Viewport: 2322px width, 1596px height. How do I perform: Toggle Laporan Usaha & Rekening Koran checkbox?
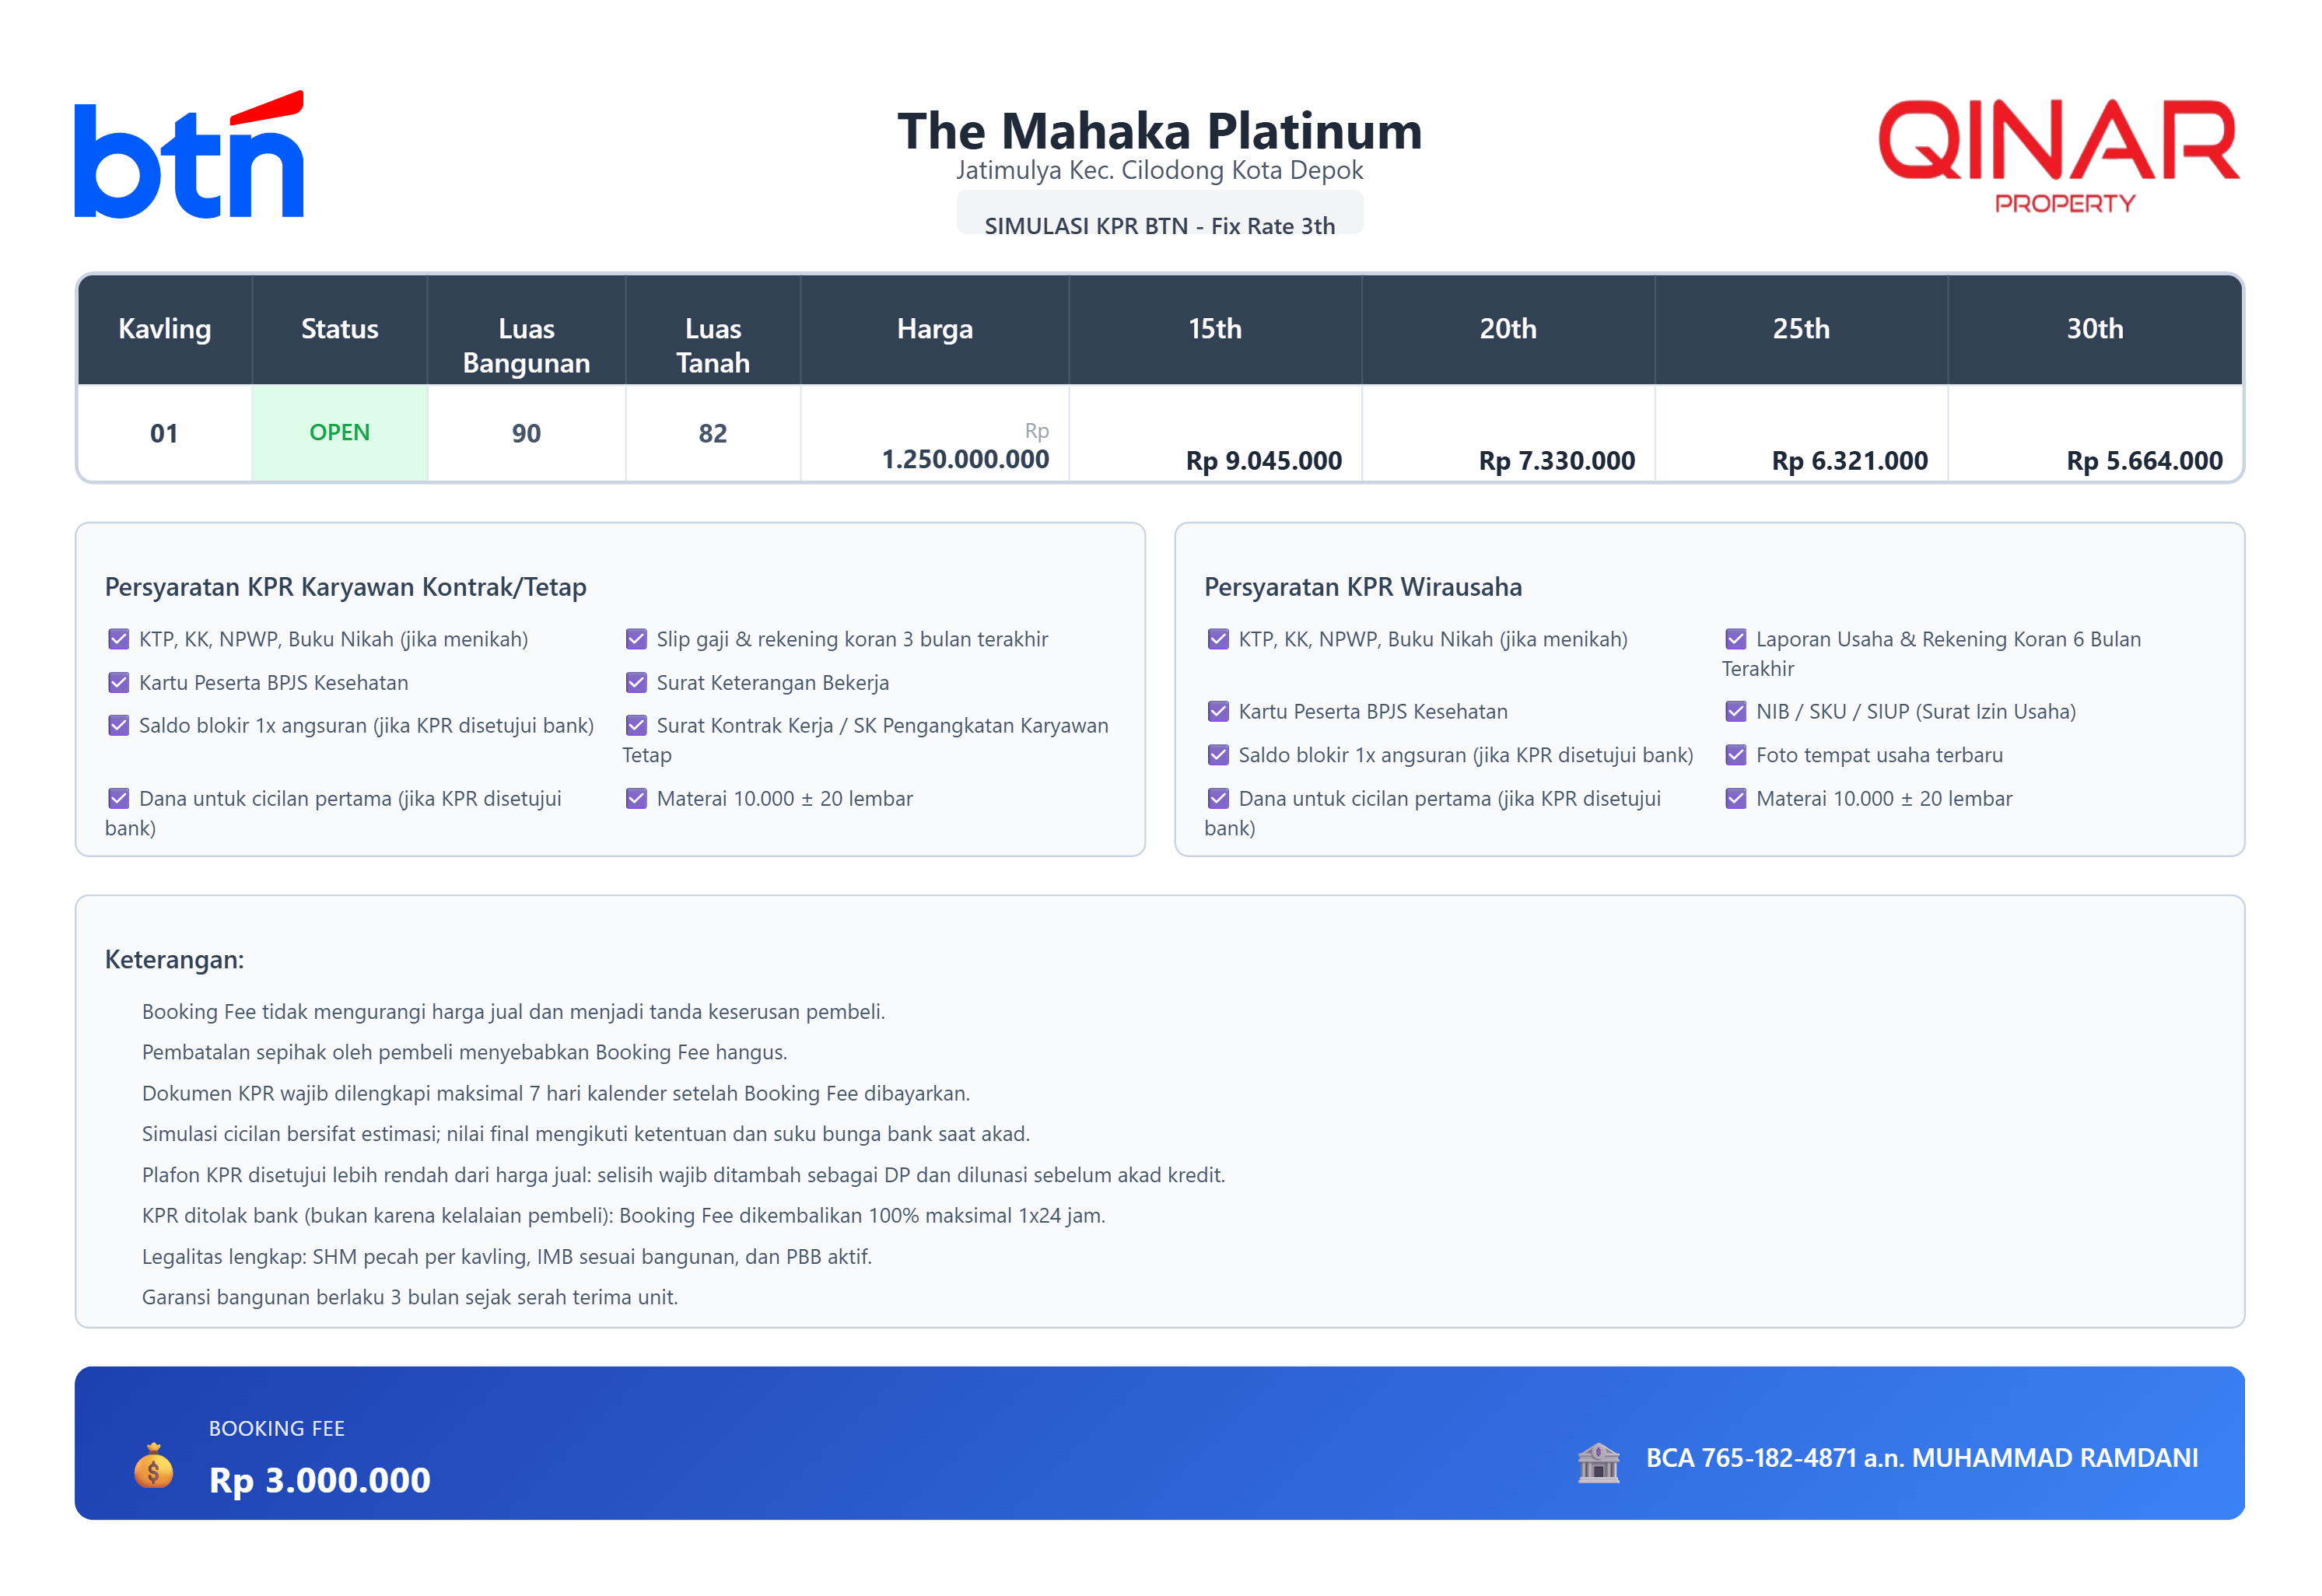[x=1735, y=639]
